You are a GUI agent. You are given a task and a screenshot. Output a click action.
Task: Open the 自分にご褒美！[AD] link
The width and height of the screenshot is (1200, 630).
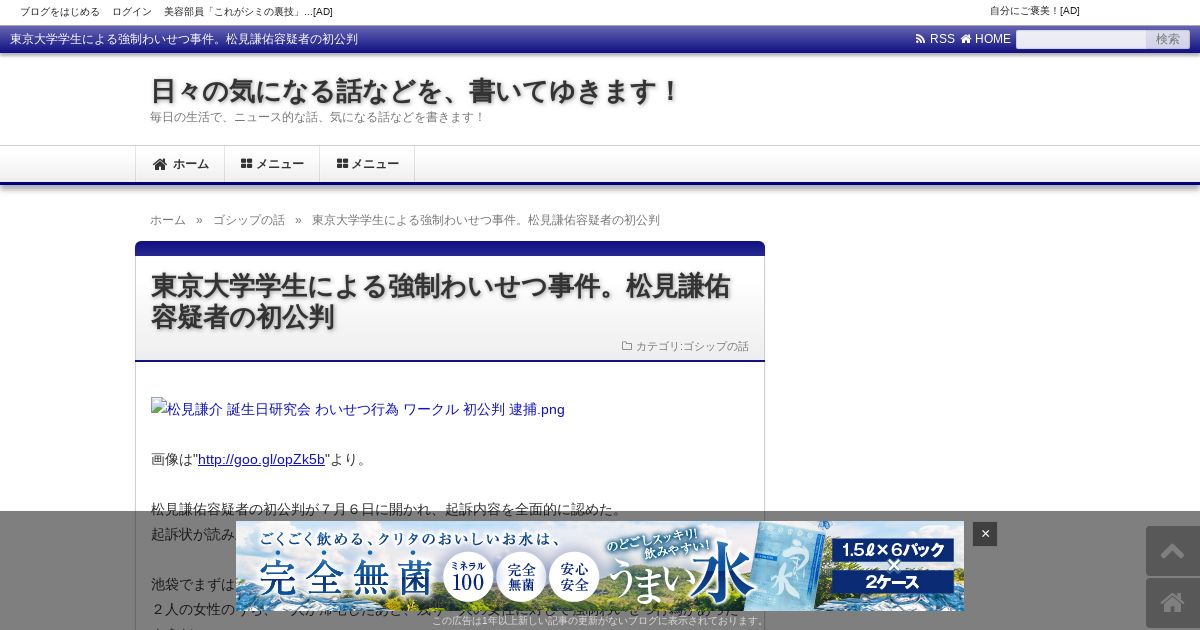point(1035,11)
